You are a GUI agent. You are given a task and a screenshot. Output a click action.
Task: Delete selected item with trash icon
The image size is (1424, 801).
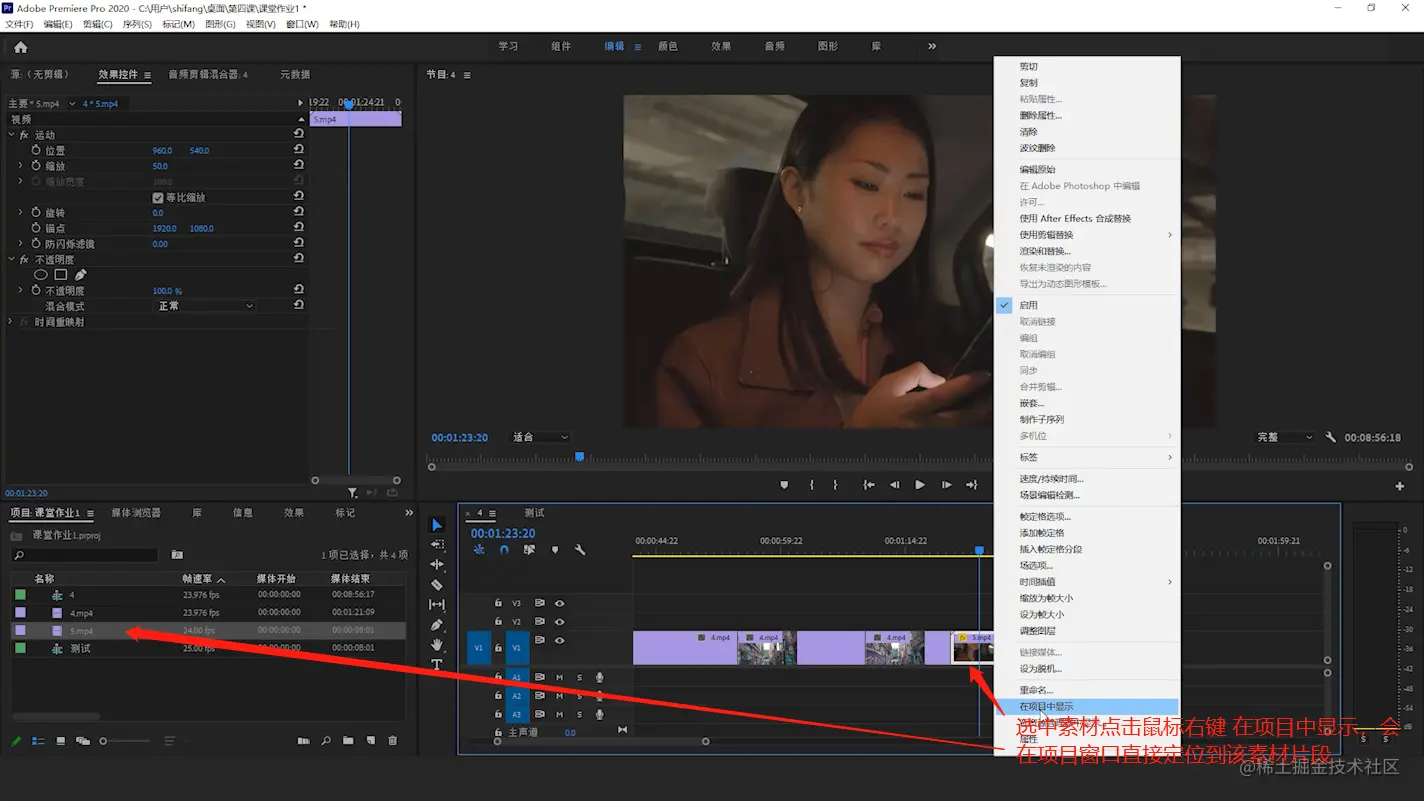point(392,741)
